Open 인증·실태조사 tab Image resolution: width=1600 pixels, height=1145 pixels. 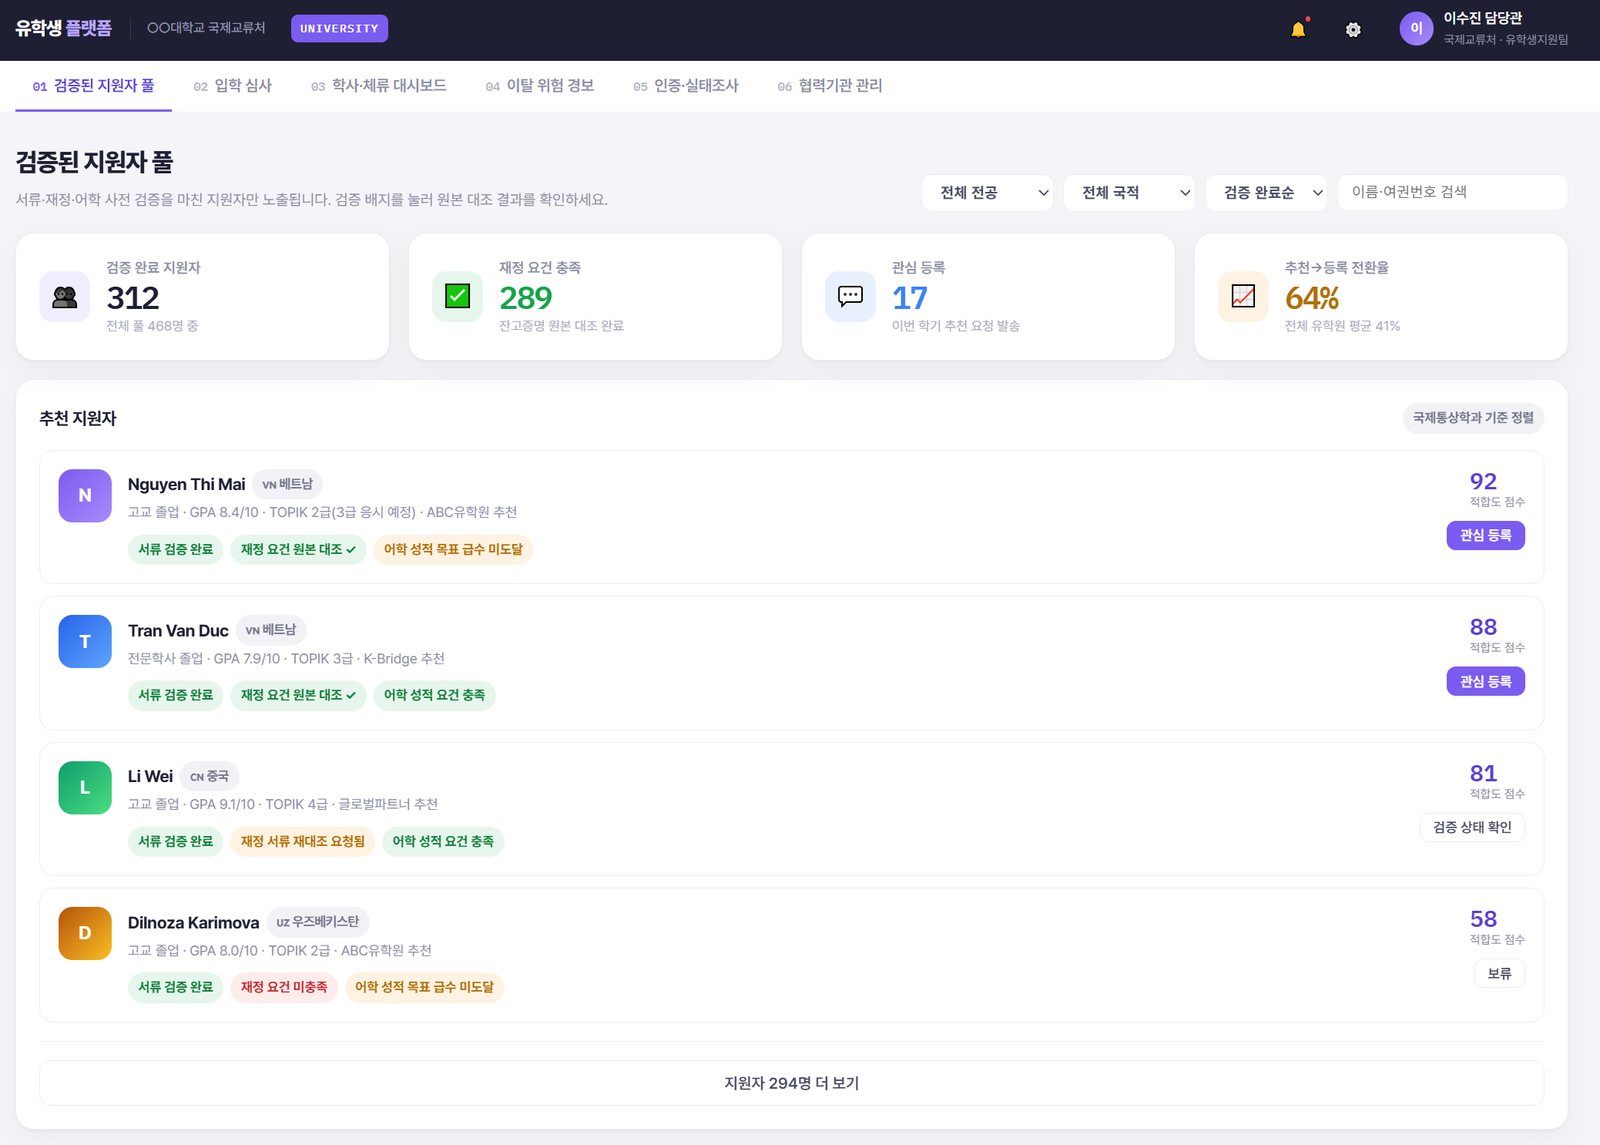click(686, 86)
